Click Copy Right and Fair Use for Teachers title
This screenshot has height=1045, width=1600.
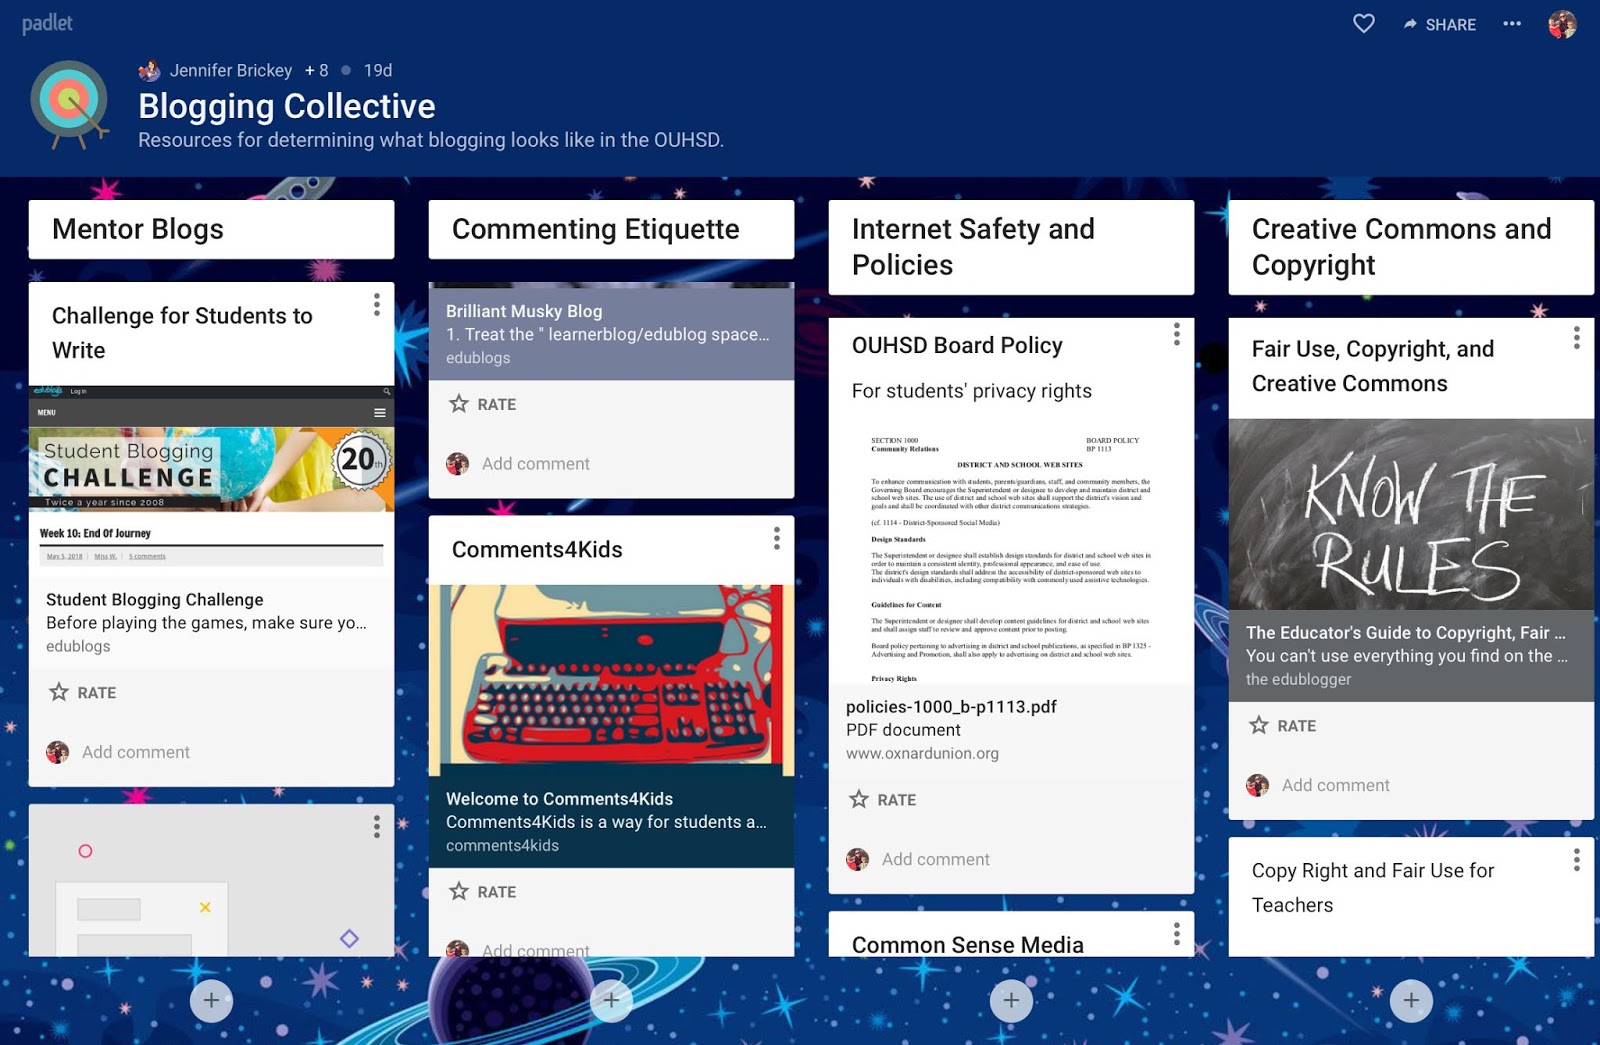point(1373,888)
